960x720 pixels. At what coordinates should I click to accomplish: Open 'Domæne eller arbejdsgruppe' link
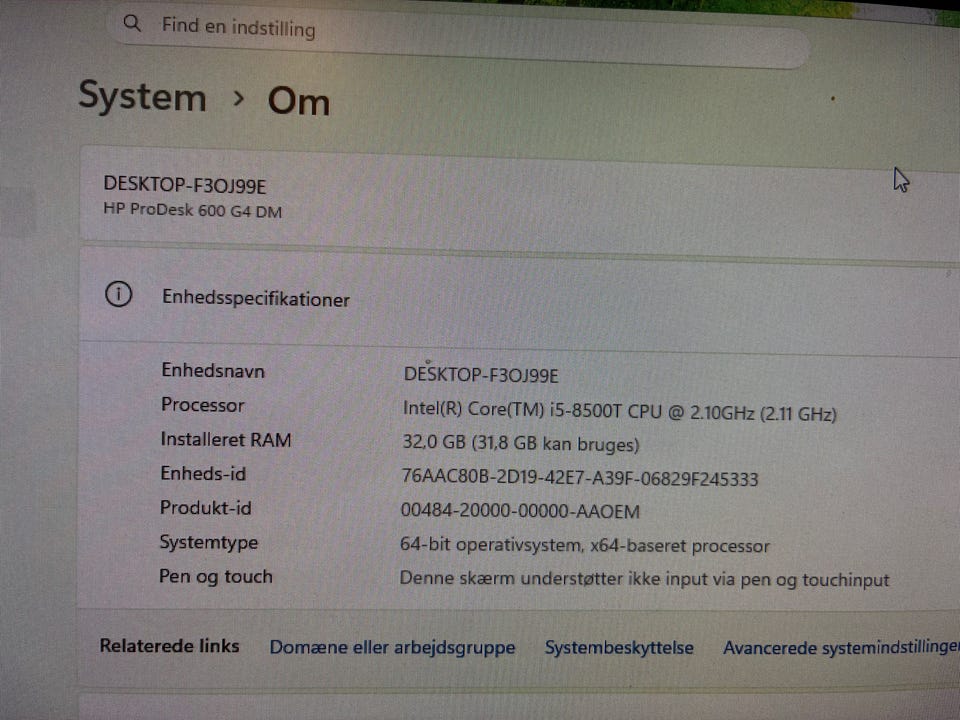pyautogui.click(x=392, y=647)
